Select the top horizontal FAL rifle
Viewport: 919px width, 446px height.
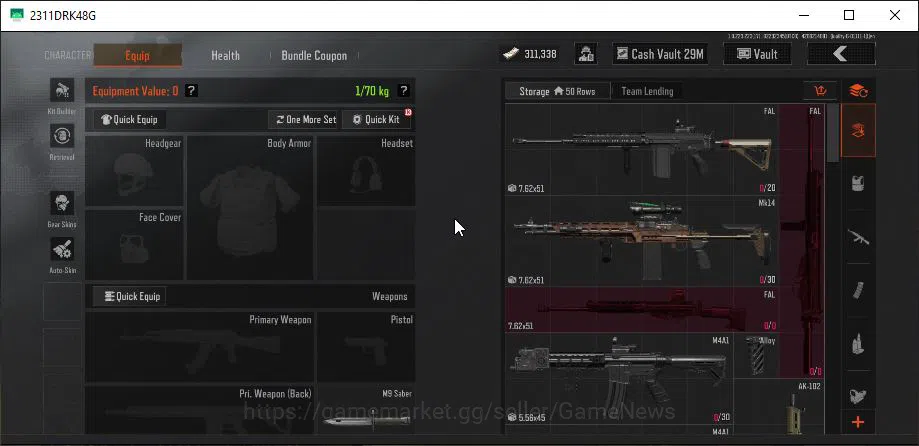click(x=642, y=150)
